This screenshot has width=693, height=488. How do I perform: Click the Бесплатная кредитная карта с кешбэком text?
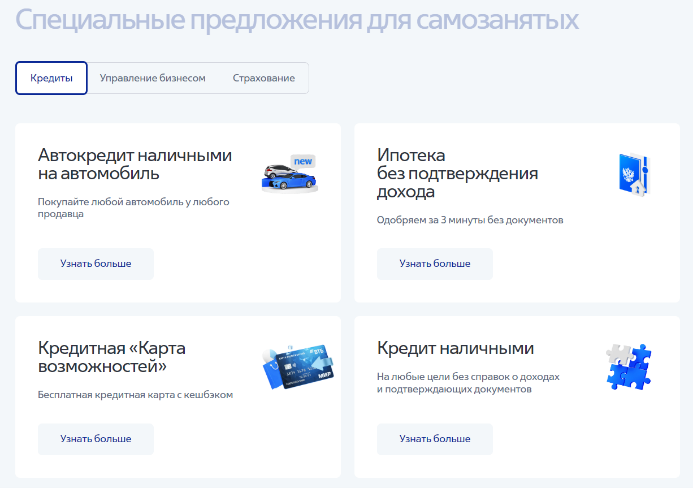(x=135, y=395)
